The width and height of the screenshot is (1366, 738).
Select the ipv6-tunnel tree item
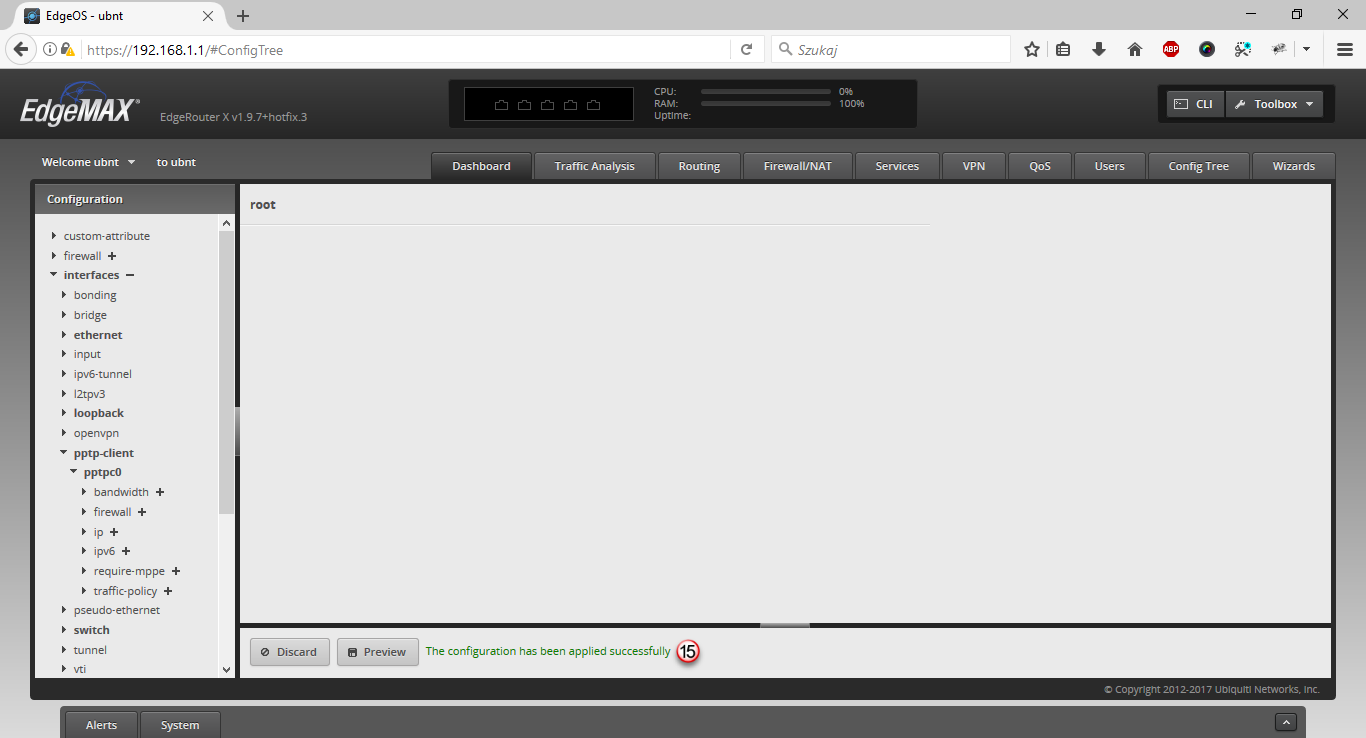[x=103, y=374]
